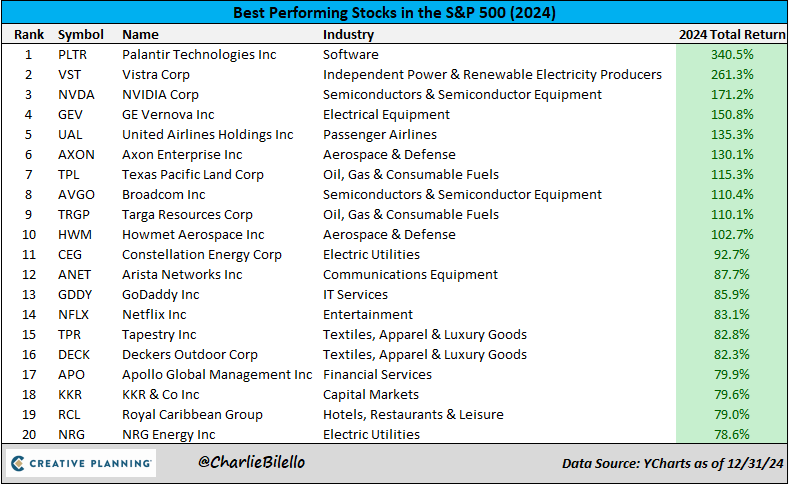Viewport: 789px width, 485px height.
Task: Click the NFLX ticker symbol
Action: coord(73,314)
